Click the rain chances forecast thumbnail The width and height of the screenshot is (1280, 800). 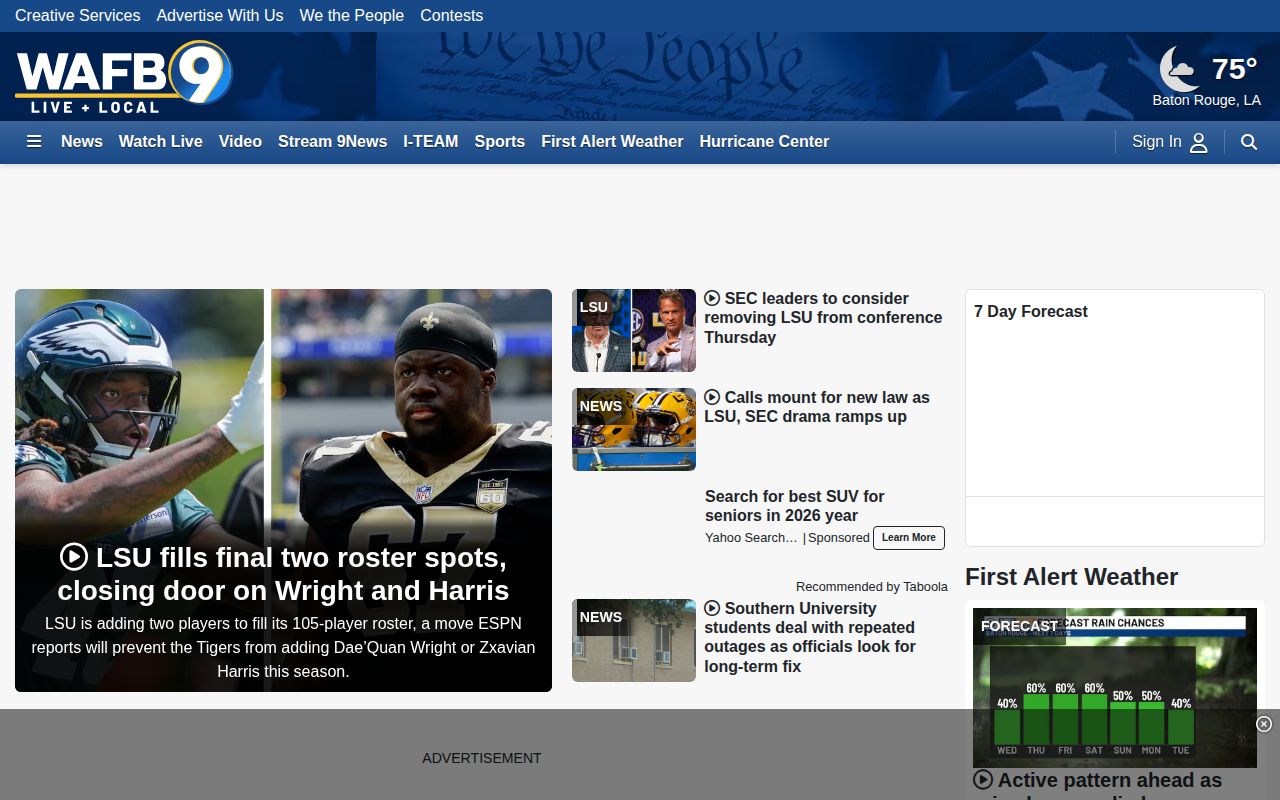pyautogui.click(x=1115, y=688)
